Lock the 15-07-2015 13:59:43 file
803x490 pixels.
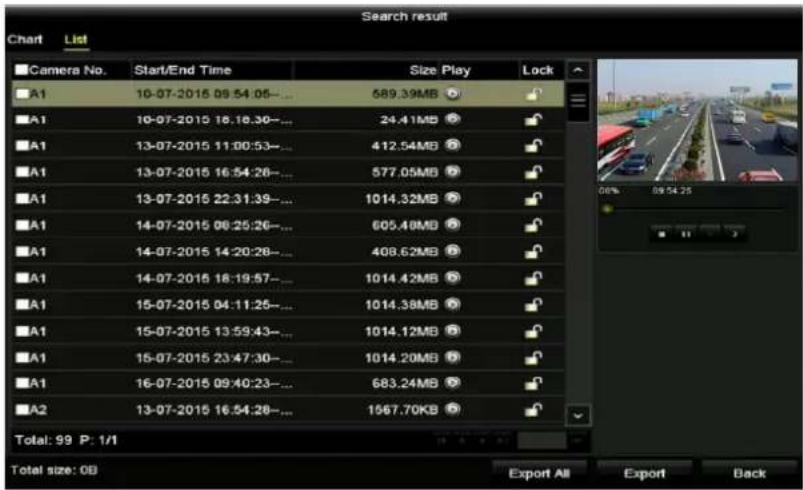pos(533,332)
